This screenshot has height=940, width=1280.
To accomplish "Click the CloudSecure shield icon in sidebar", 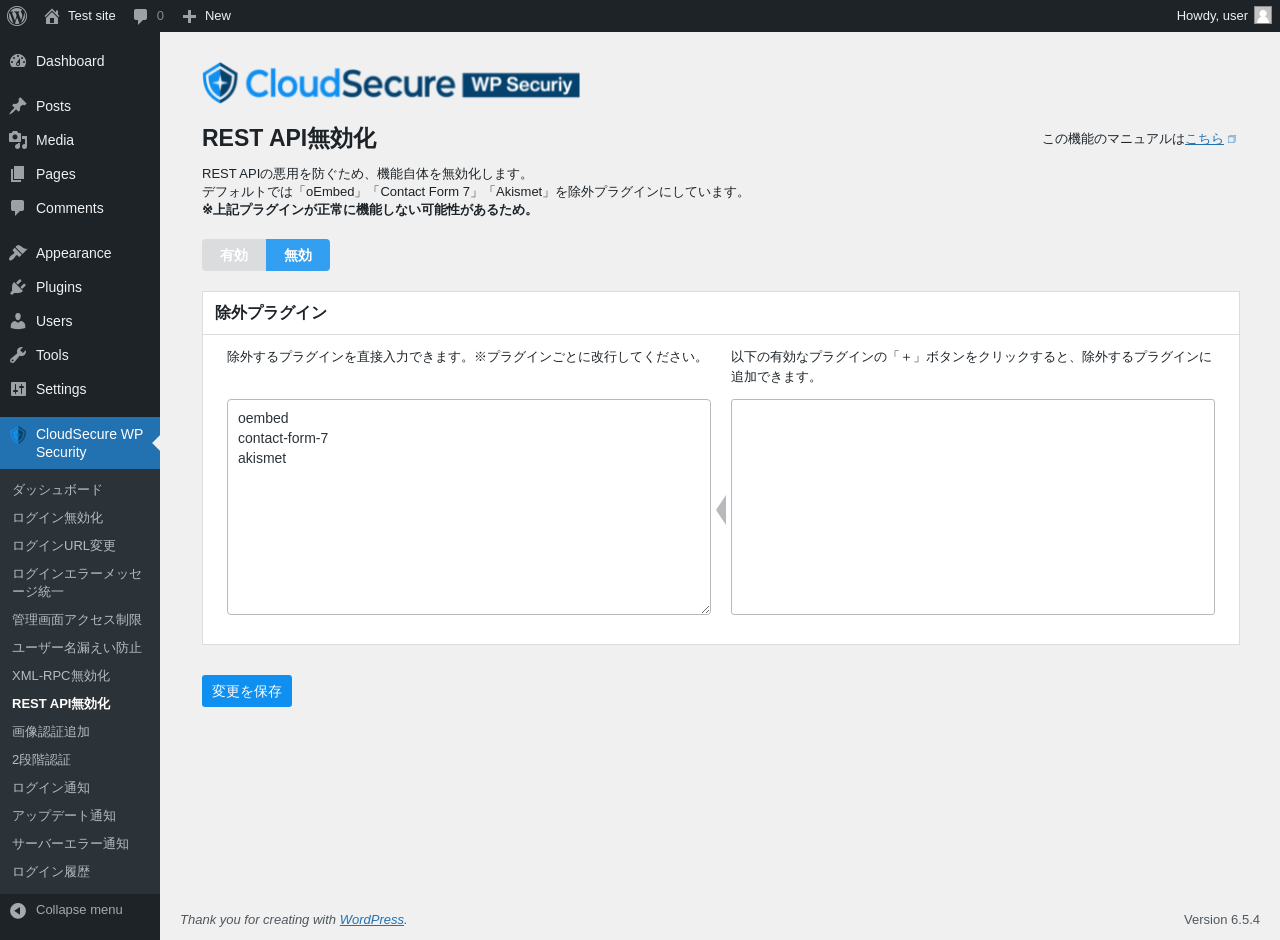I will point(18,435).
